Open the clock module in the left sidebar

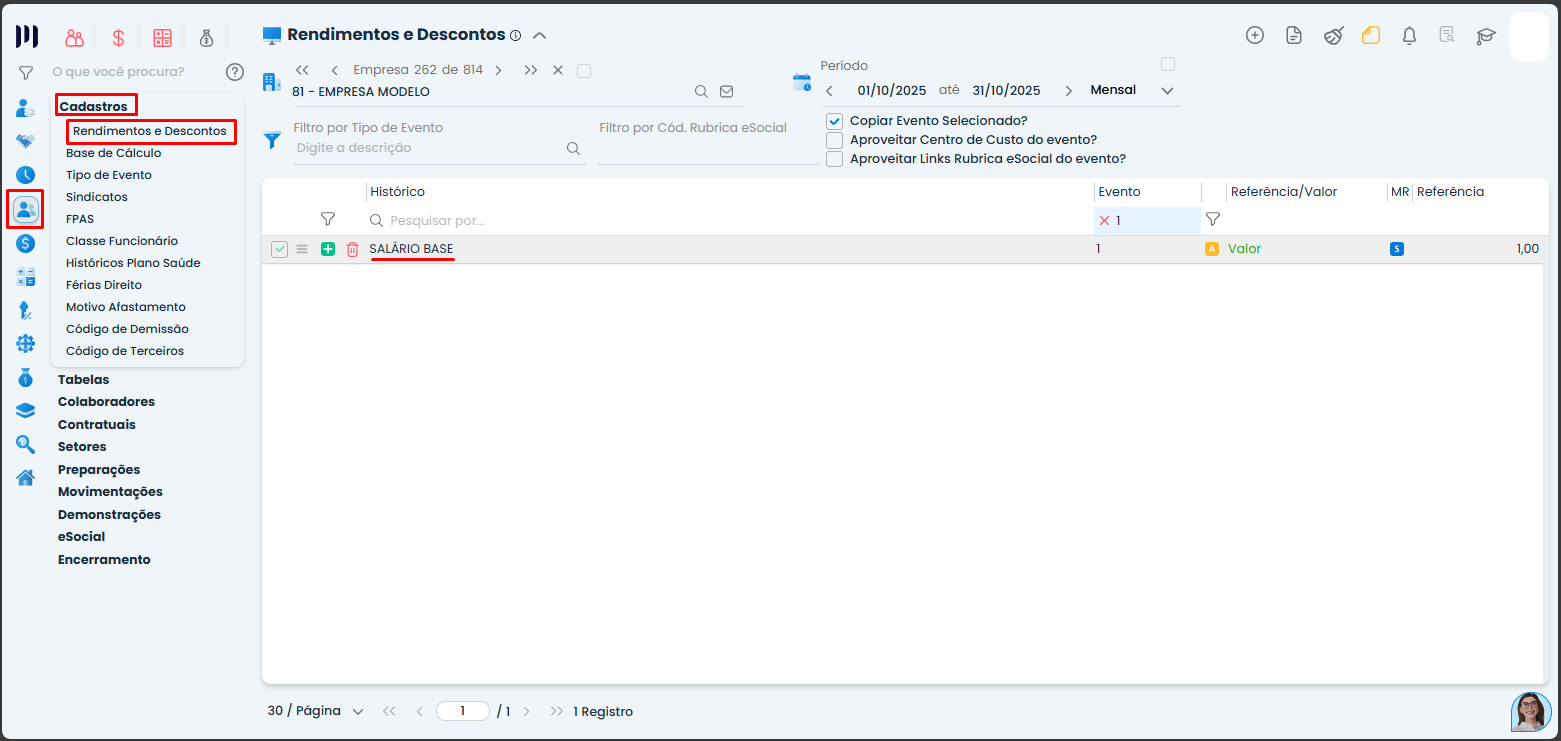tap(25, 175)
